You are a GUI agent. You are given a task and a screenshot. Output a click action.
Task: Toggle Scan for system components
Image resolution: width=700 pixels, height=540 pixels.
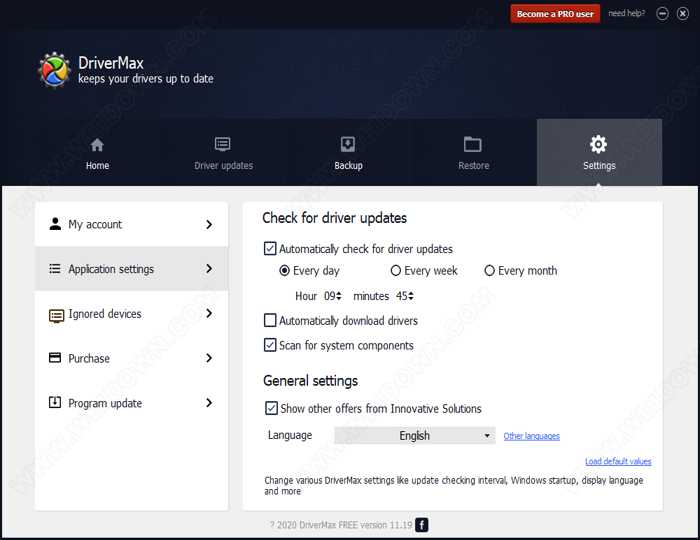[x=270, y=345]
